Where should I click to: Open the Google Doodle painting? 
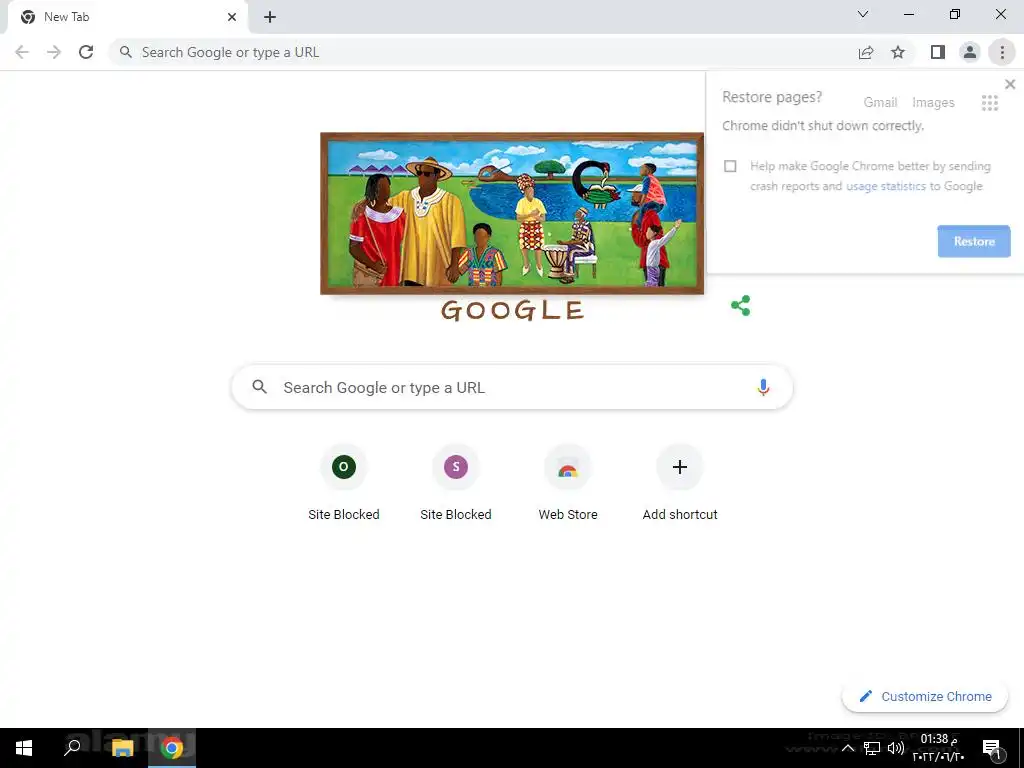(512, 214)
